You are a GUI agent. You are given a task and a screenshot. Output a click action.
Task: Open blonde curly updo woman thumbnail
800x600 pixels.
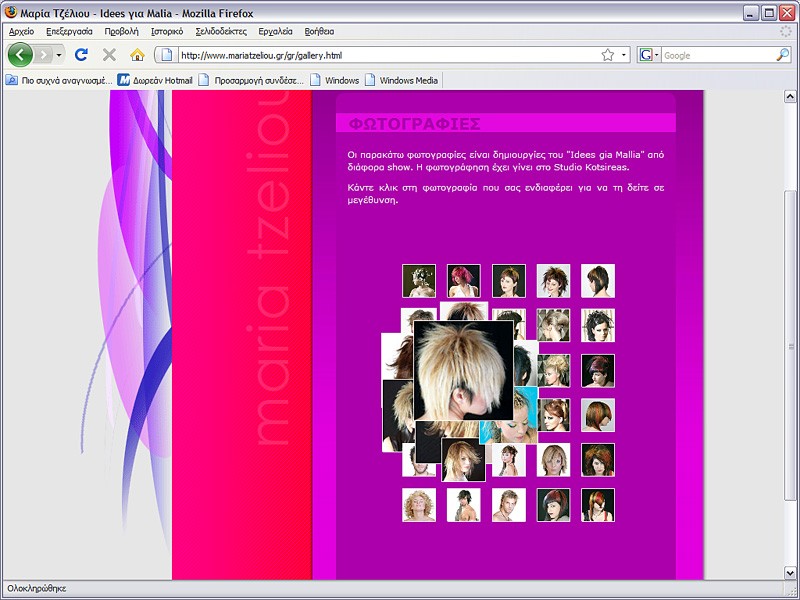[x=554, y=370]
